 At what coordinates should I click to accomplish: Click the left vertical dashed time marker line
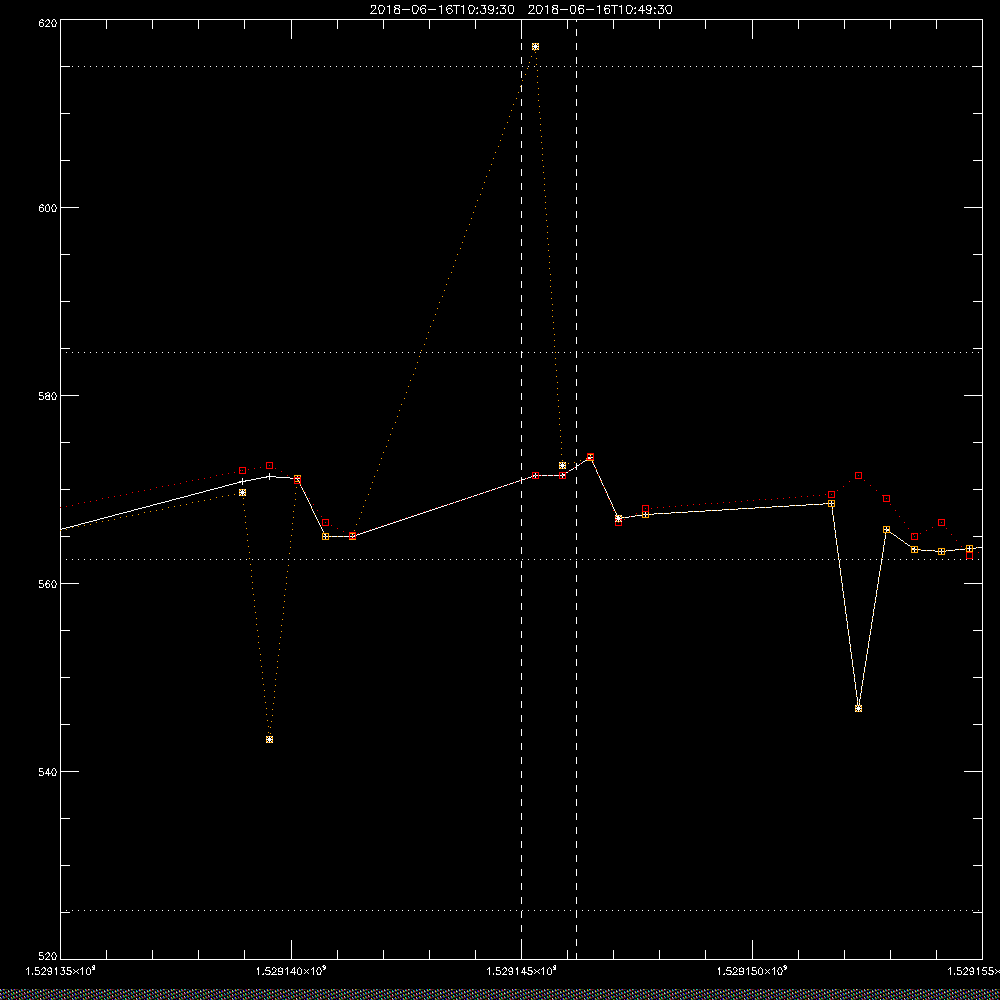click(x=522, y=488)
